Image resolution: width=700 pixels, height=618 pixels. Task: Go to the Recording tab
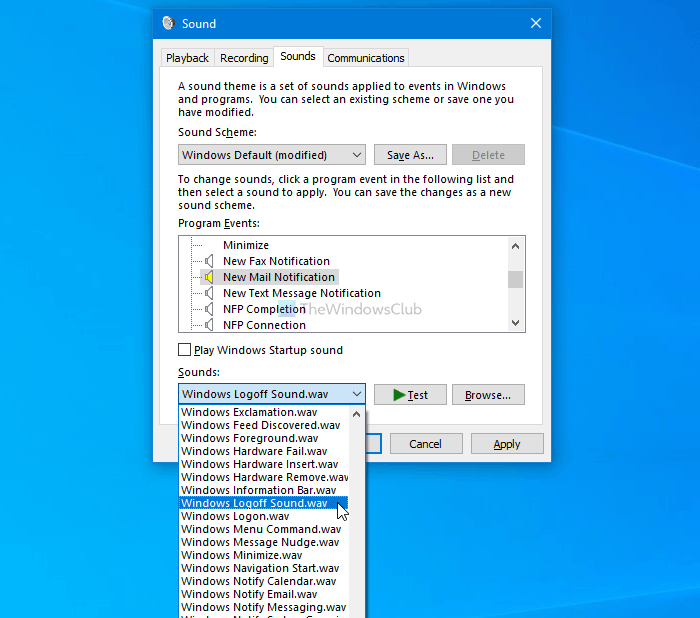point(244,58)
